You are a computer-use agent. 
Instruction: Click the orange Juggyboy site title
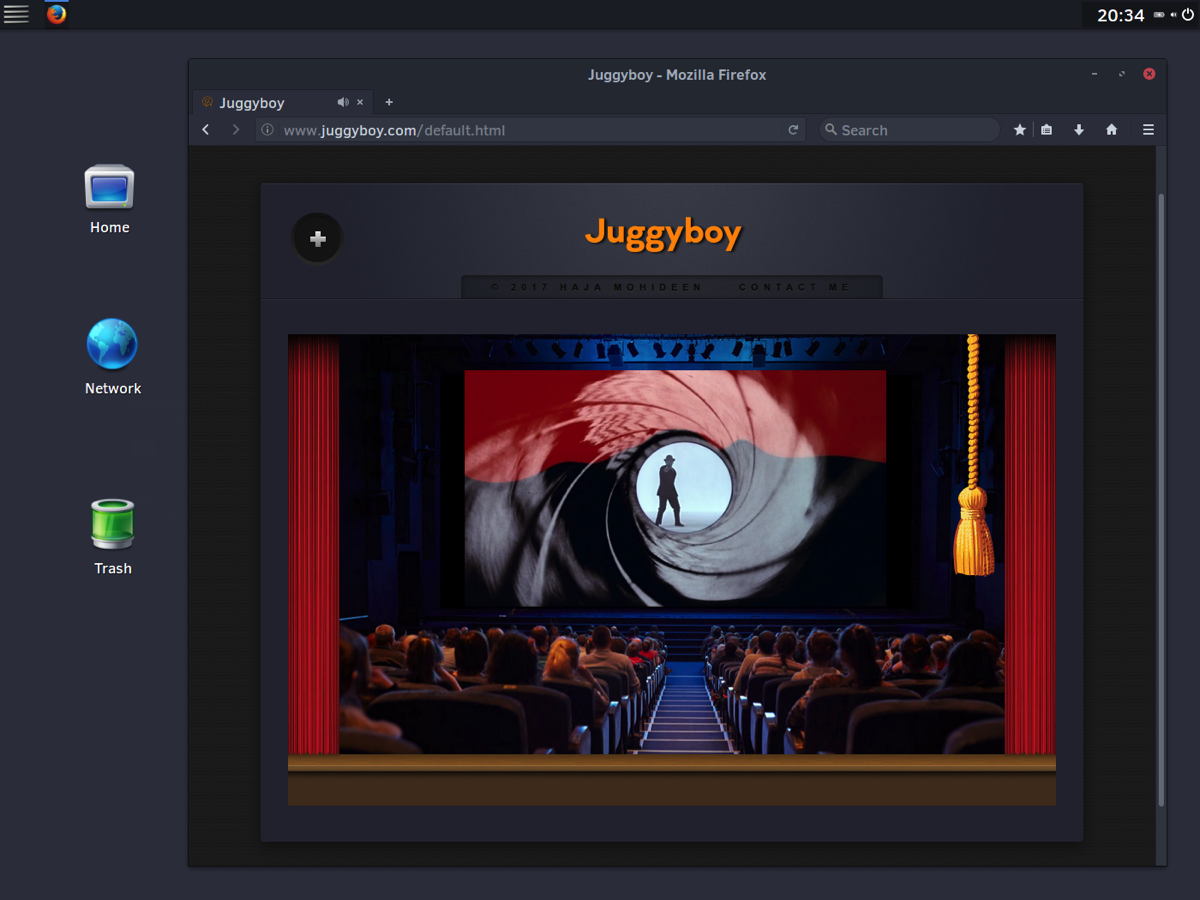(663, 233)
